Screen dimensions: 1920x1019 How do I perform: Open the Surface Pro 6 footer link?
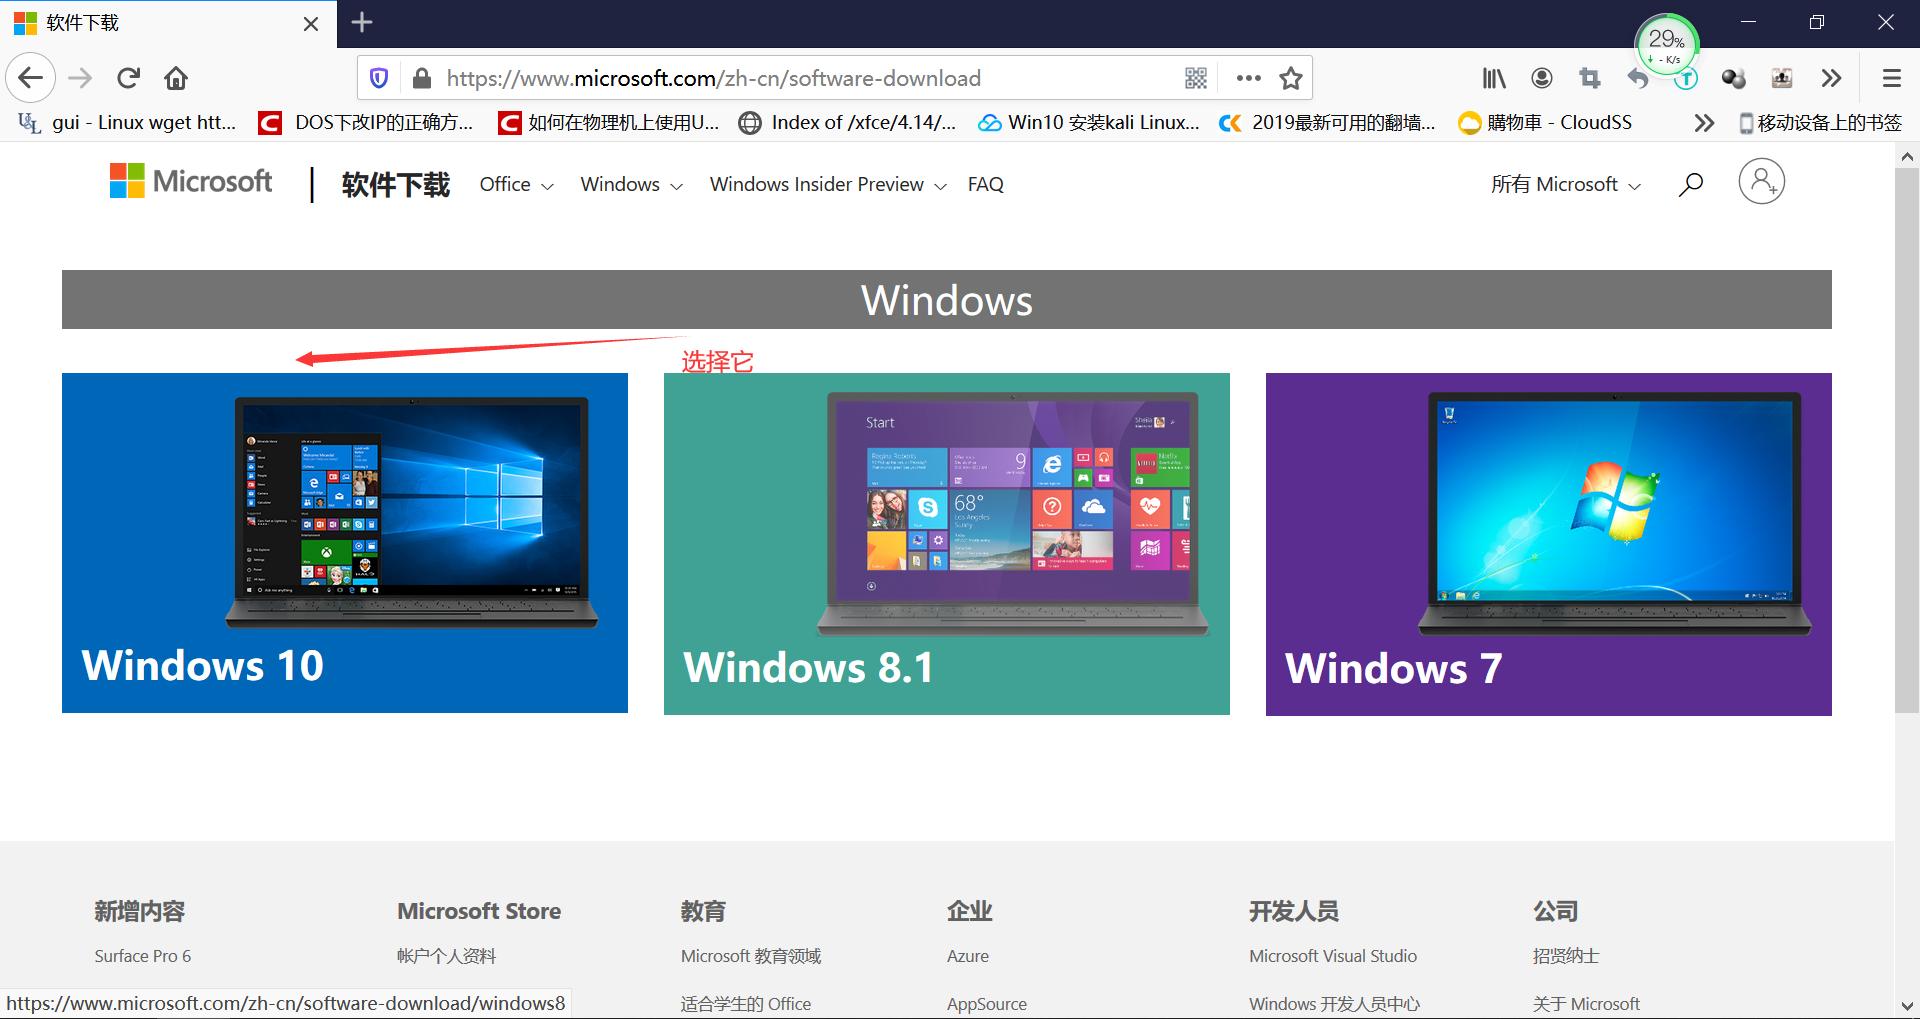[142, 955]
